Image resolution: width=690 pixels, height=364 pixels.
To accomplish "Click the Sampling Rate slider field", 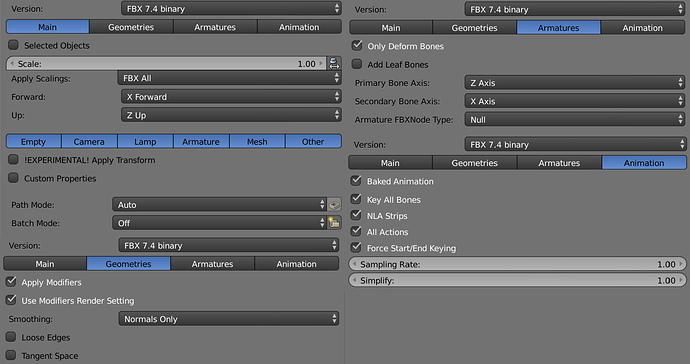I will click(518, 264).
